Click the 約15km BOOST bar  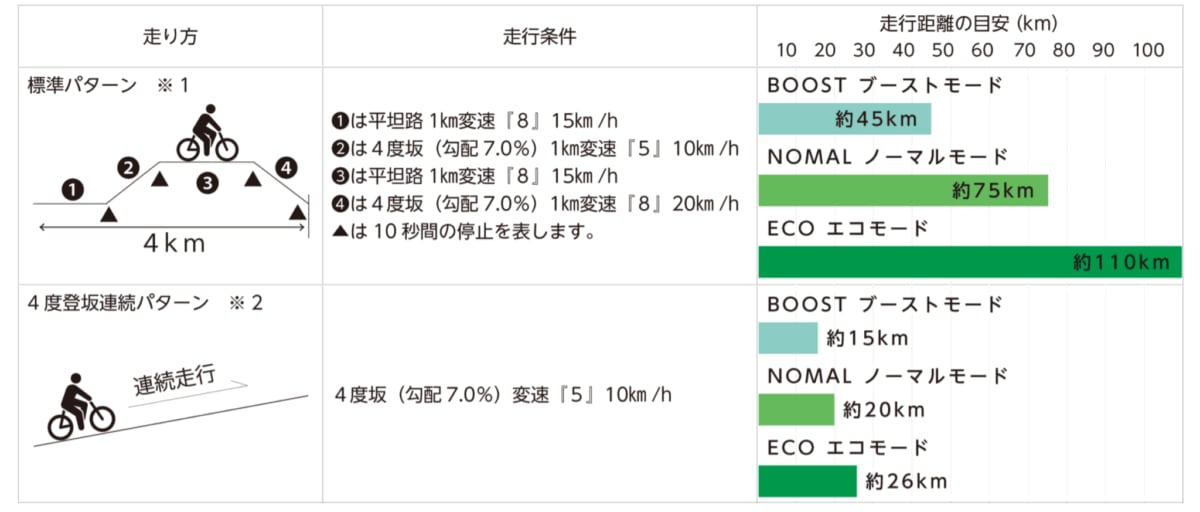(x=788, y=338)
